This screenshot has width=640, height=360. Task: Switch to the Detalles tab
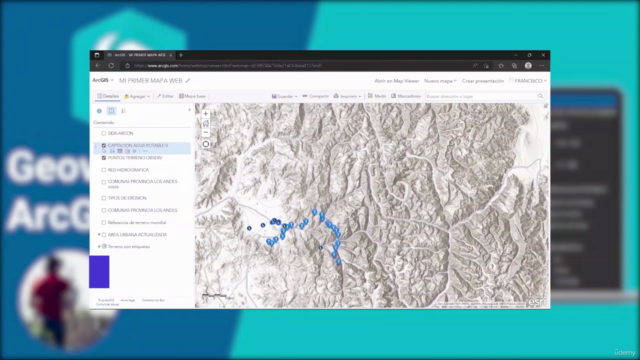click(108, 96)
